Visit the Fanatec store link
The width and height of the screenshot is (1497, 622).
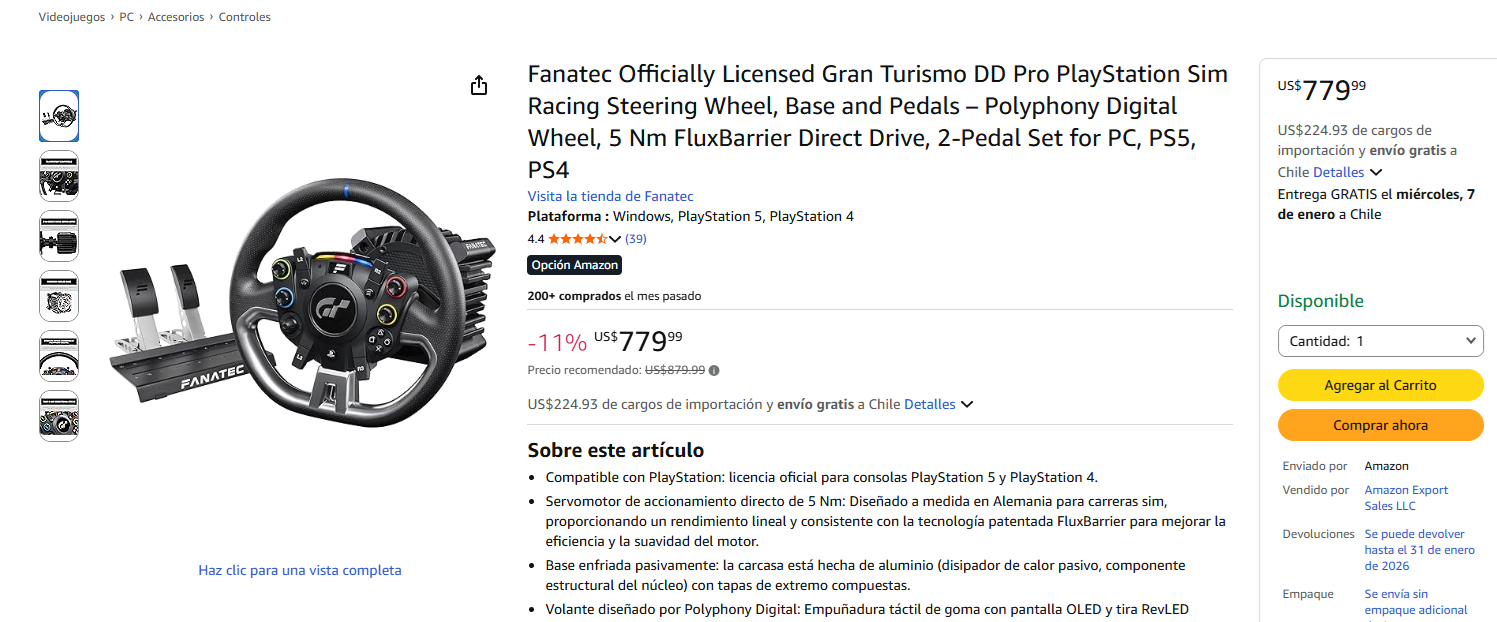coord(610,196)
